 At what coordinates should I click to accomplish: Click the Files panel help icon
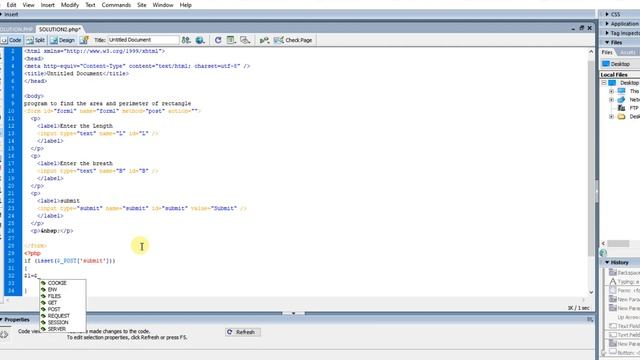click(604, 253)
